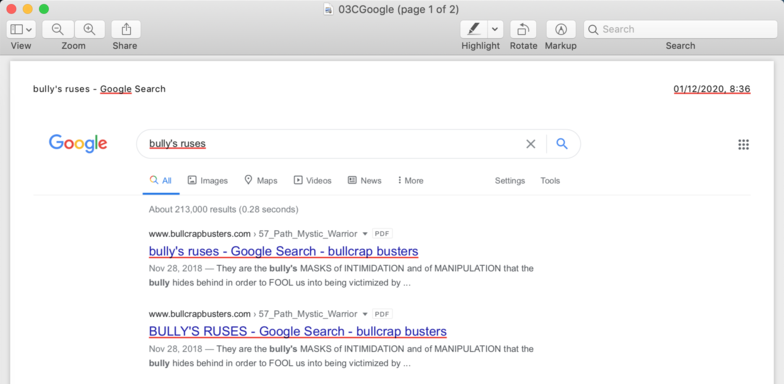Open the Share toolbar button
The width and height of the screenshot is (784, 384).
[126, 30]
